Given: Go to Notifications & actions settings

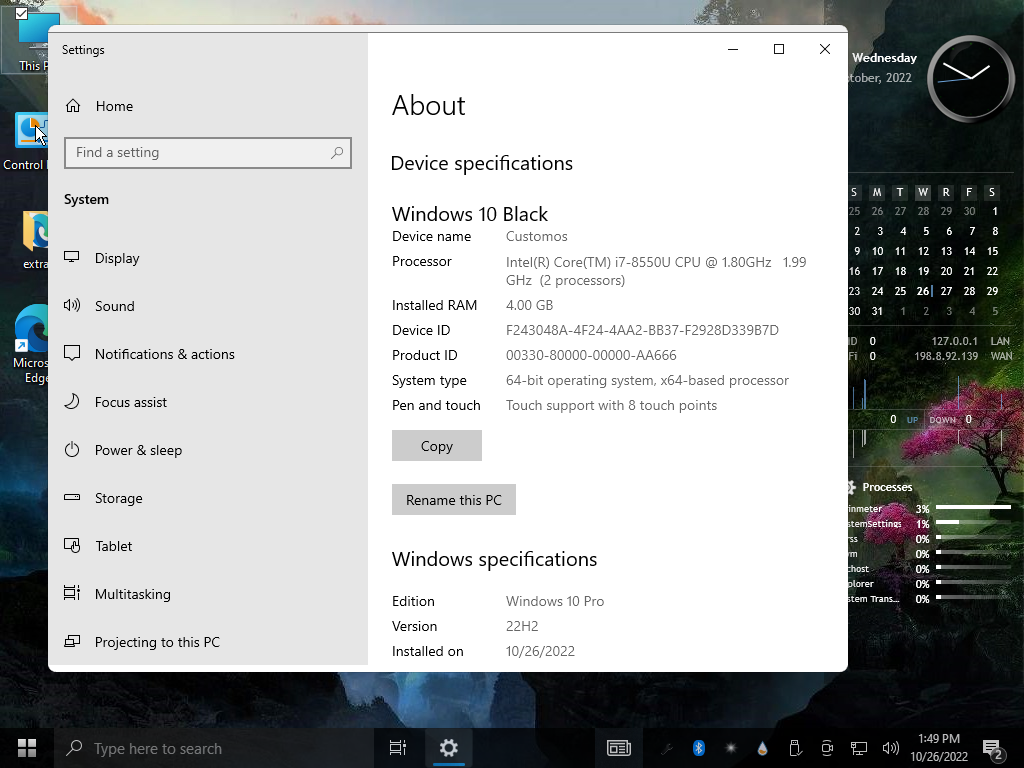Looking at the screenshot, I should pyautogui.click(x=164, y=354).
